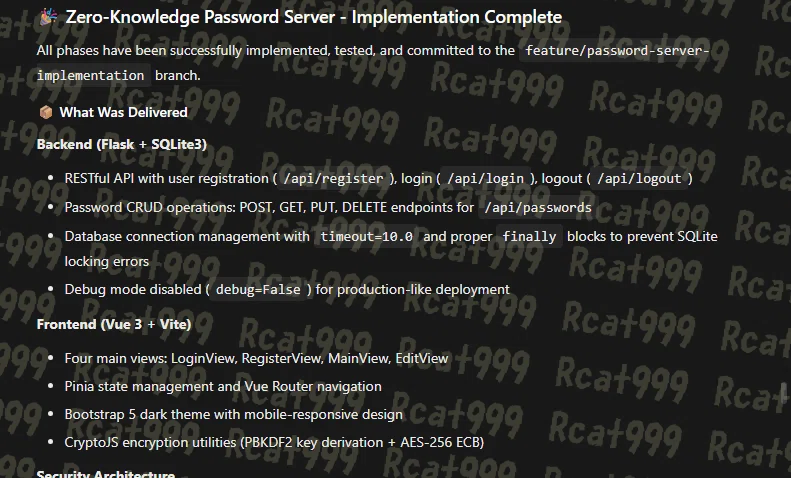791x478 pixels.
Task: Click the Bootstrap 5 dark theme bullet line
Action: tap(234, 414)
